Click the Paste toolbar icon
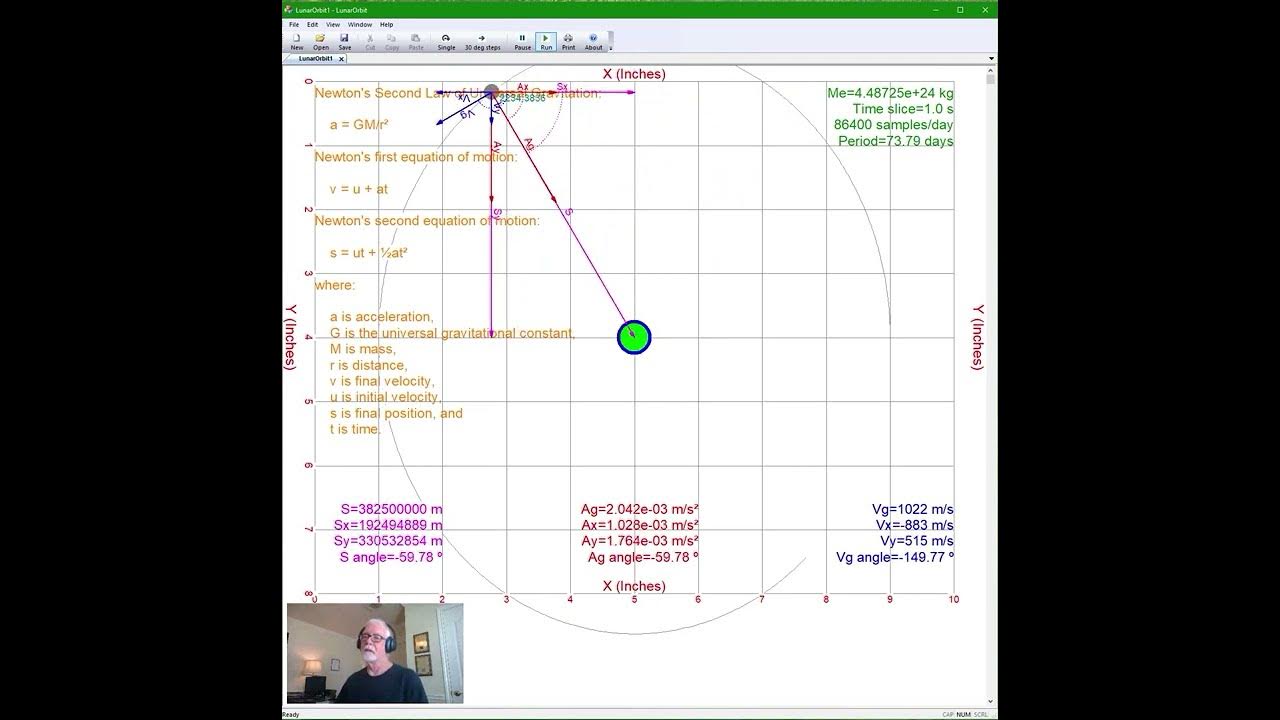 tap(416, 41)
